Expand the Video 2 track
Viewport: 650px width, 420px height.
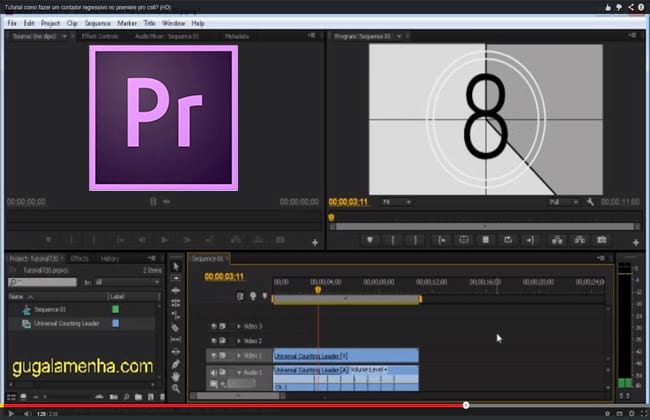(x=239, y=341)
